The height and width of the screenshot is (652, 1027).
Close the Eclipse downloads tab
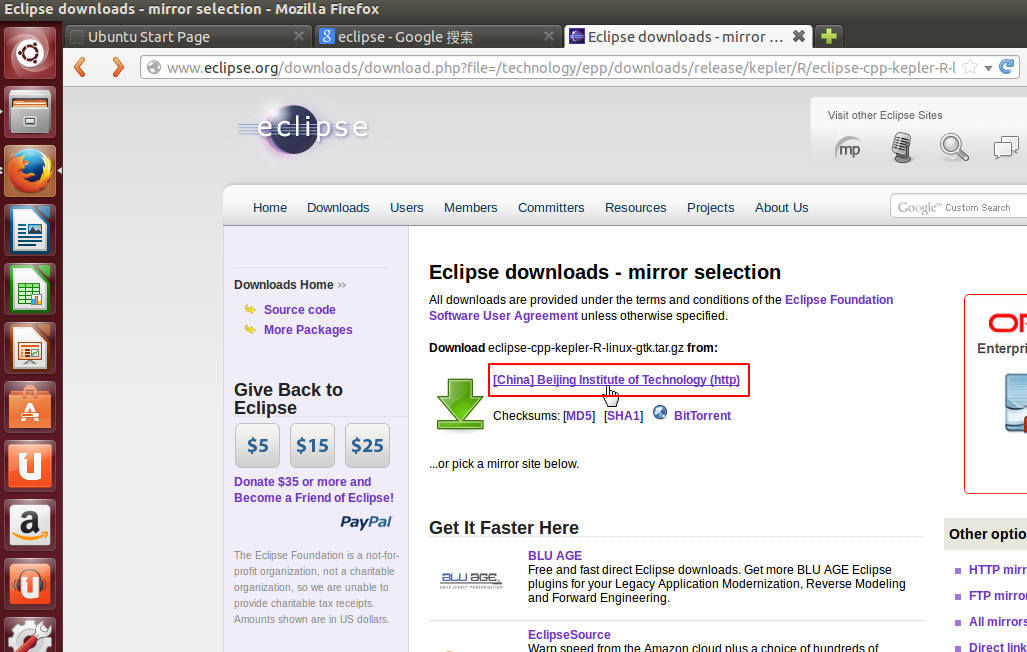pyautogui.click(x=799, y=36)
